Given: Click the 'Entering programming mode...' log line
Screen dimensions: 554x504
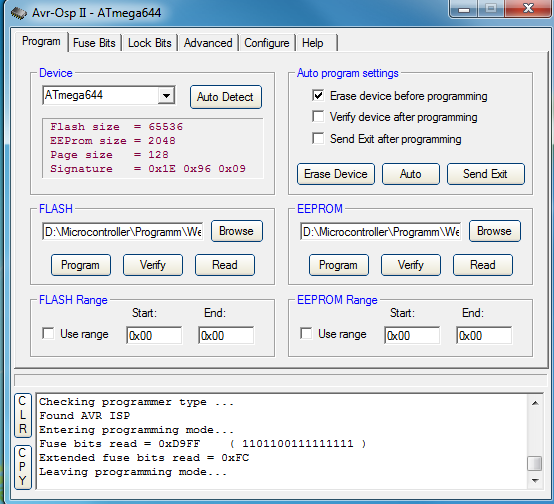Looking at the screenshot, I should point(136,430).
